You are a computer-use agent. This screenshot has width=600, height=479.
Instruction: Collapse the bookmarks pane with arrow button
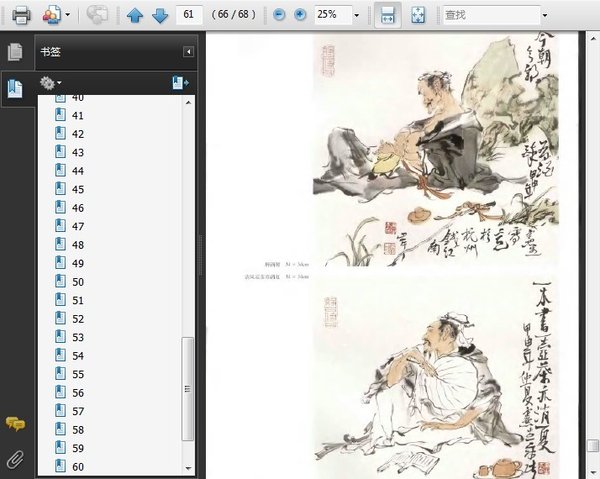(x=188, y=52)
